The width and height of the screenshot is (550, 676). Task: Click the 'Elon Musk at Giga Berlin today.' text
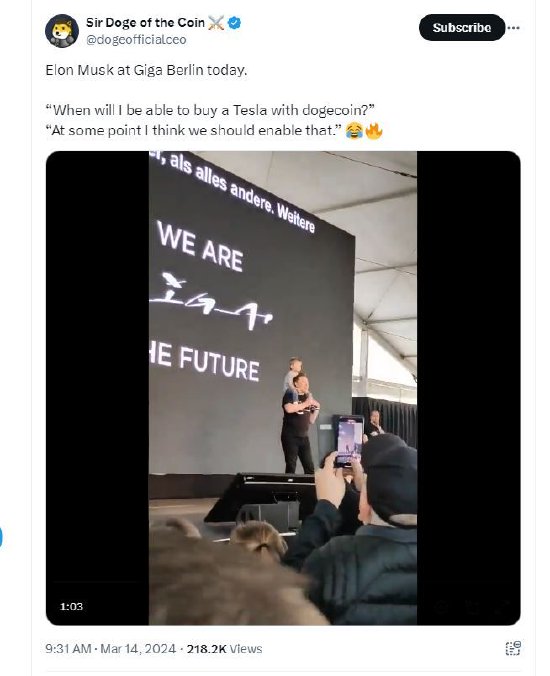tap(147, 70)
